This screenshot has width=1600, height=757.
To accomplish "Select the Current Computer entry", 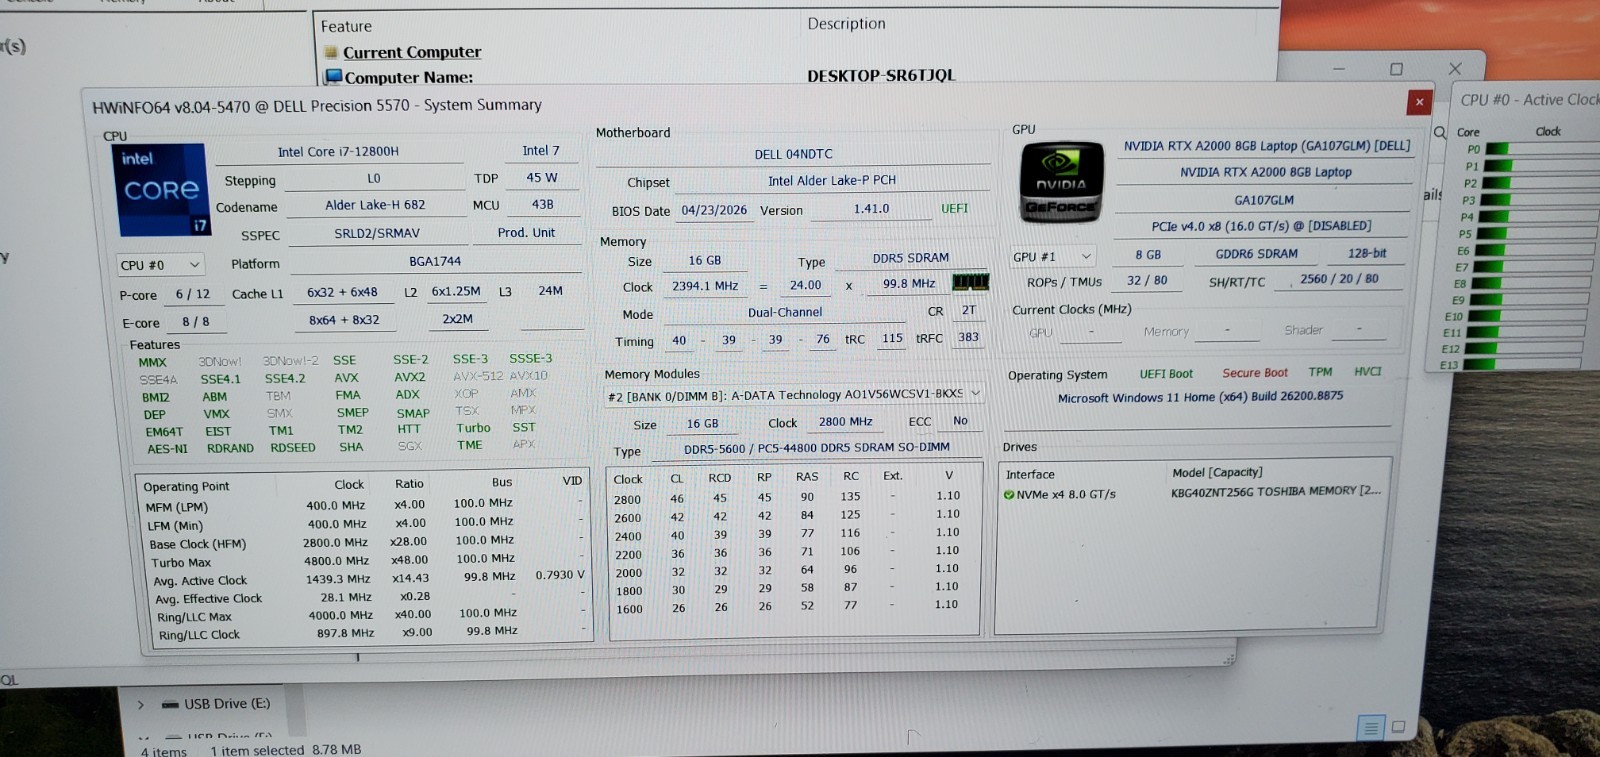I will 412,52.
